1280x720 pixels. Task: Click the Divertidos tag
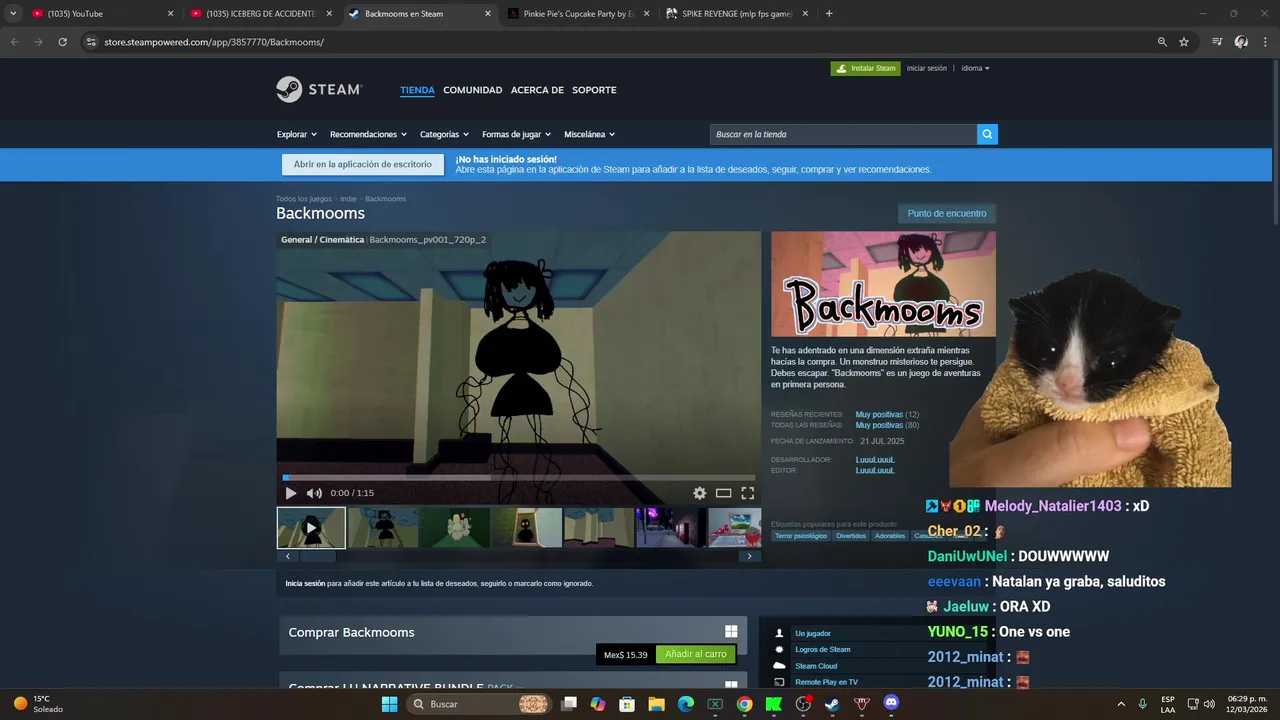pyautogui.click(x=851, y=536)
